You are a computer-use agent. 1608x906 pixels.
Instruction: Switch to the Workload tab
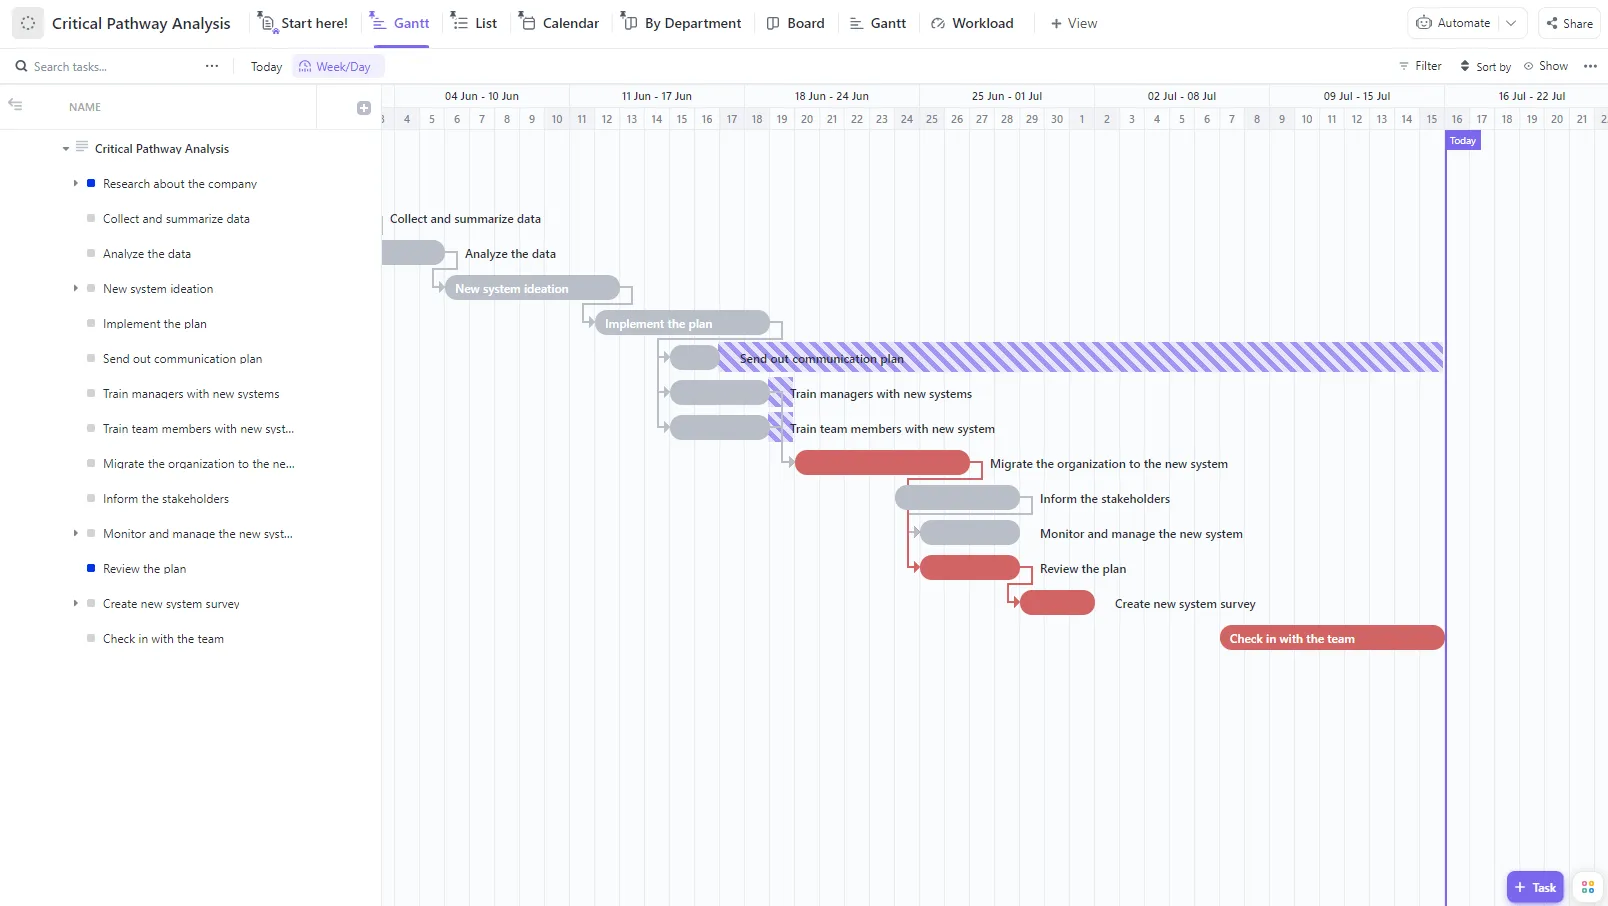[972, 23]
